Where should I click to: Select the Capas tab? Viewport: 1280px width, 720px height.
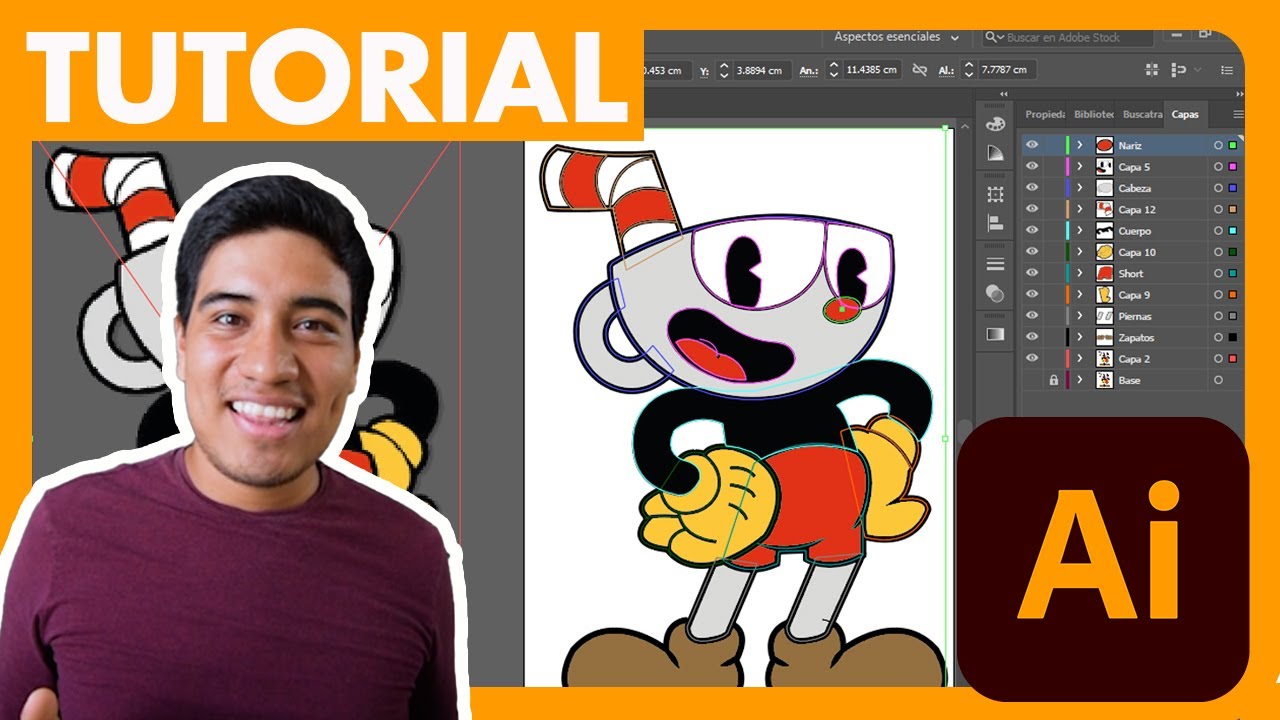pos(1185,115)
